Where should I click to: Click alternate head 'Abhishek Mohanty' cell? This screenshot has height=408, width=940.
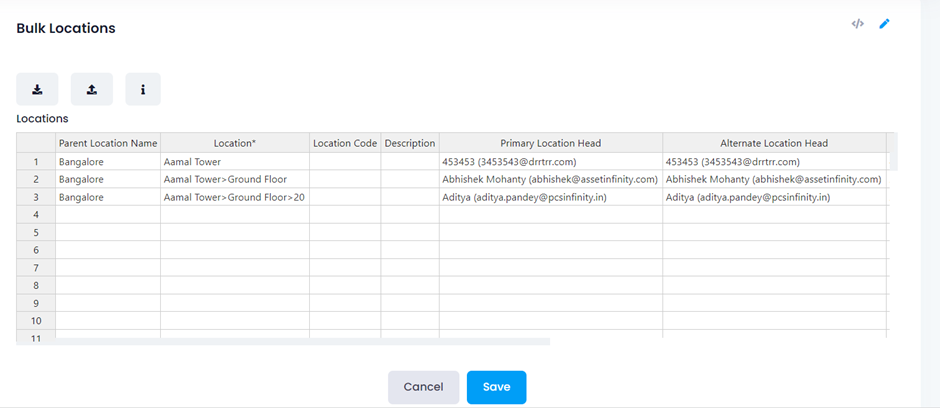pos(774,179)
